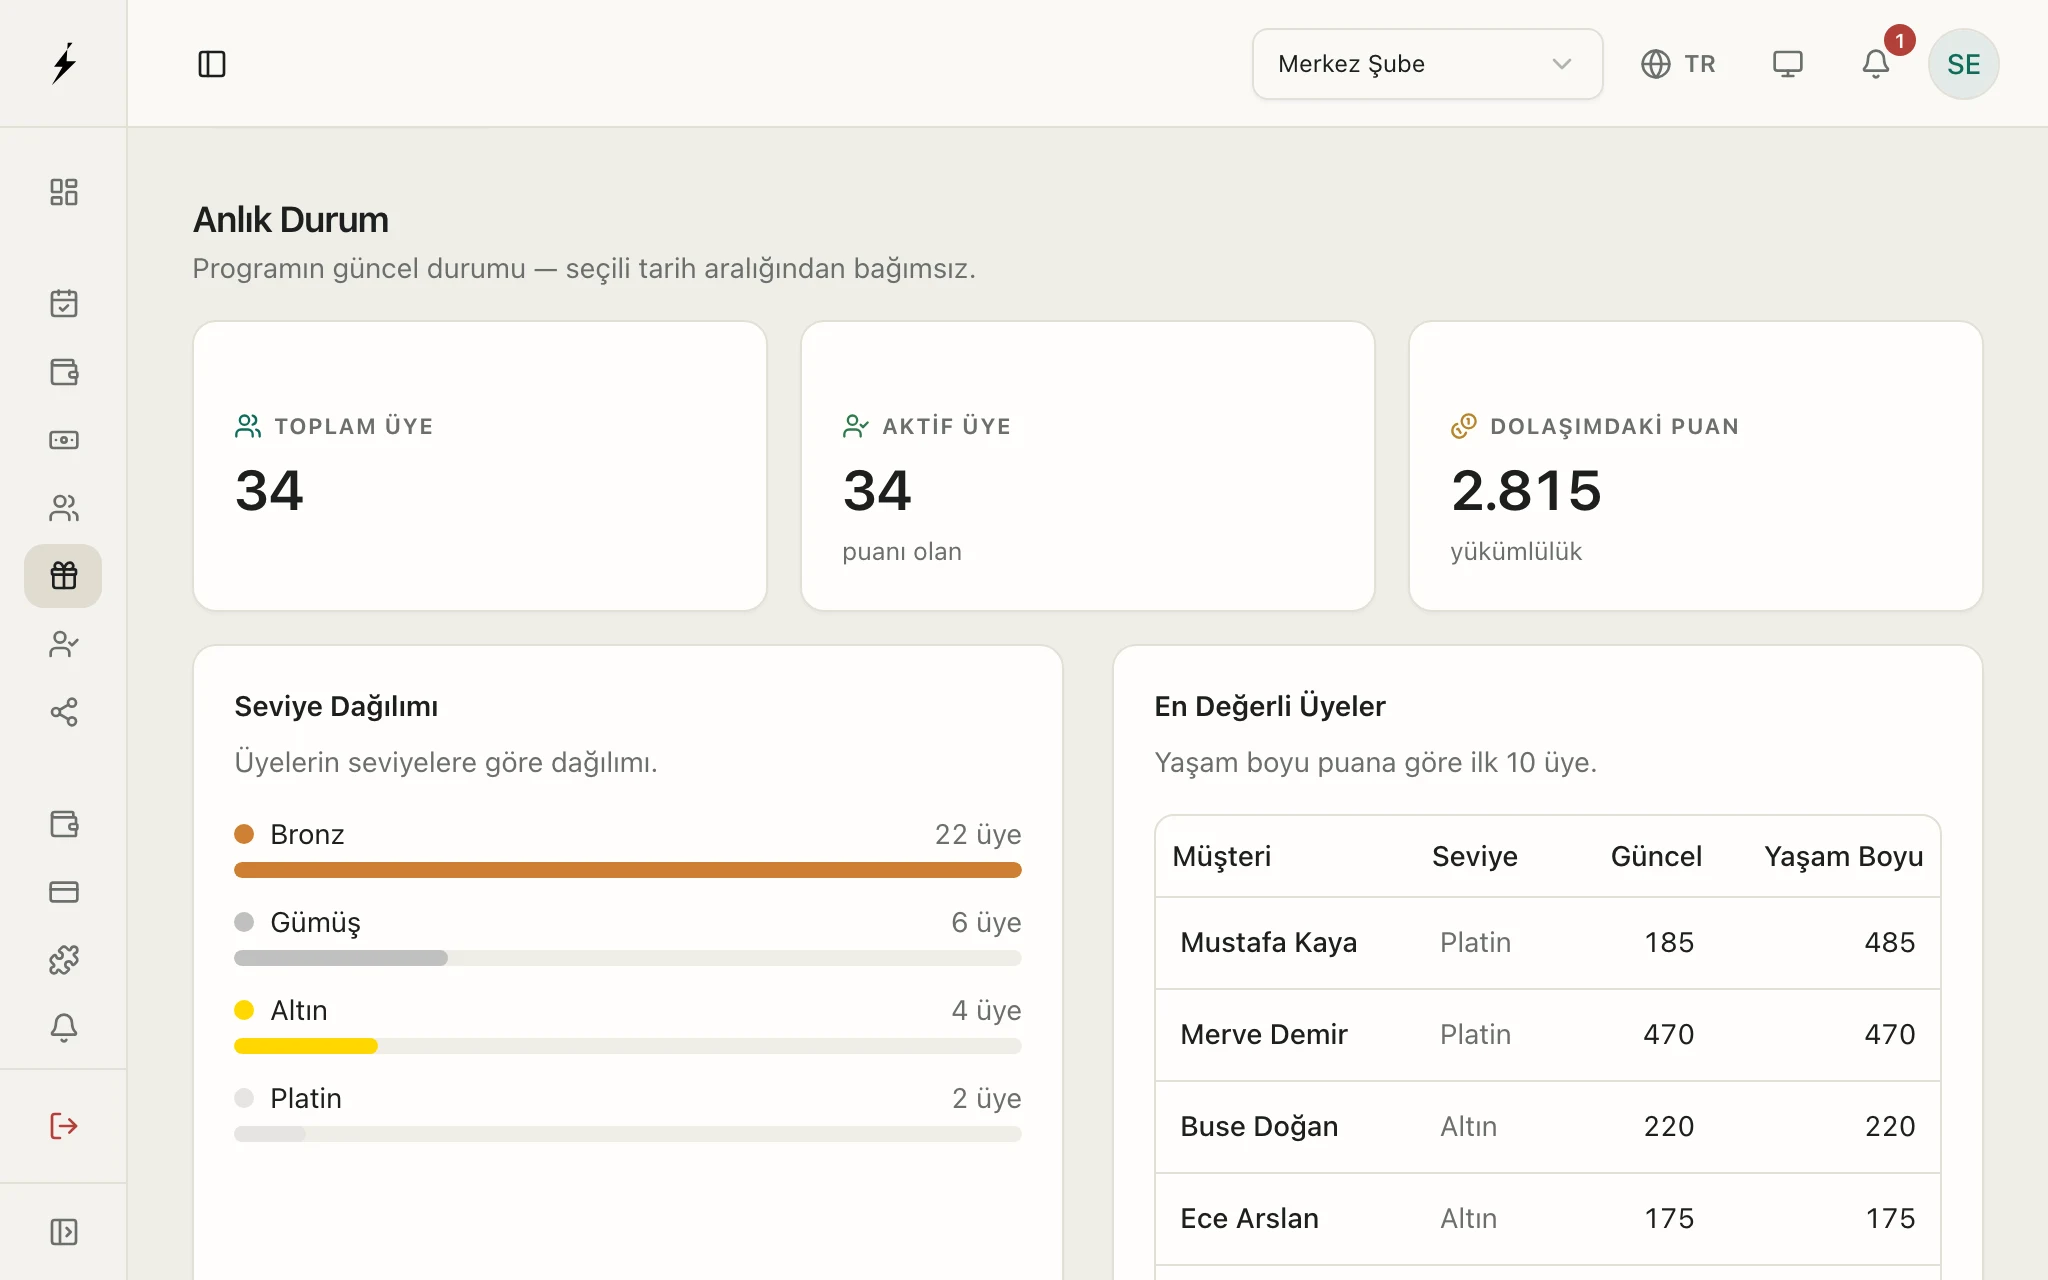The image size is (2048, 1280).
Task: Open the share network icon in sidebar
Action: [x=64, y=712]
